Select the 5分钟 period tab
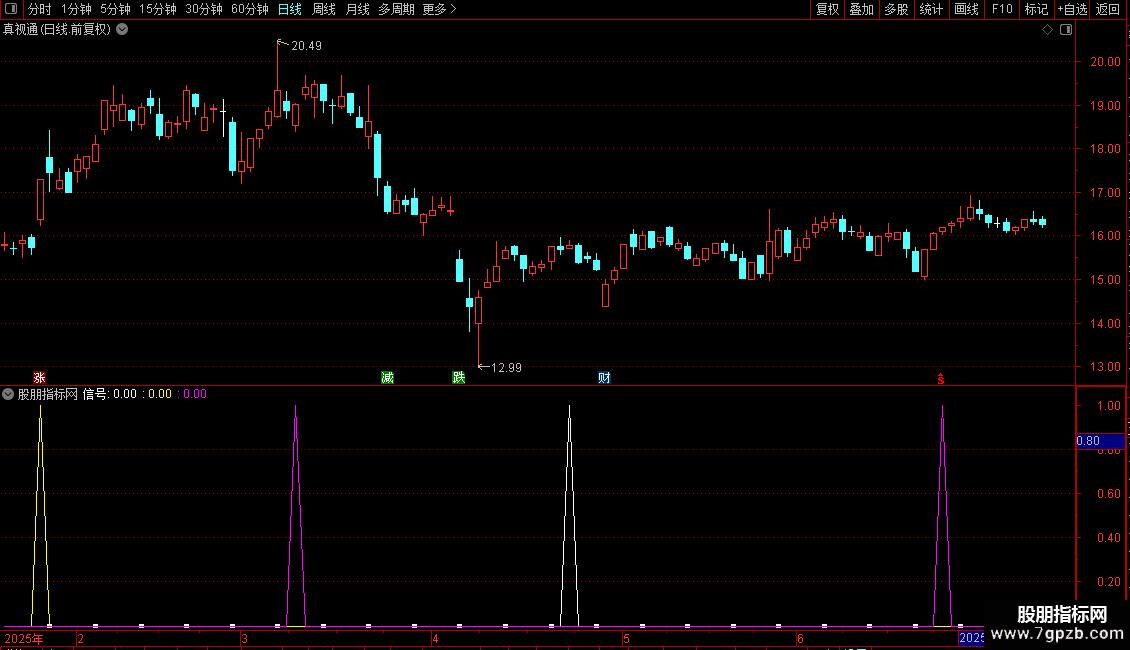This screenshot has width=1130, height=650. pos(115,9)
